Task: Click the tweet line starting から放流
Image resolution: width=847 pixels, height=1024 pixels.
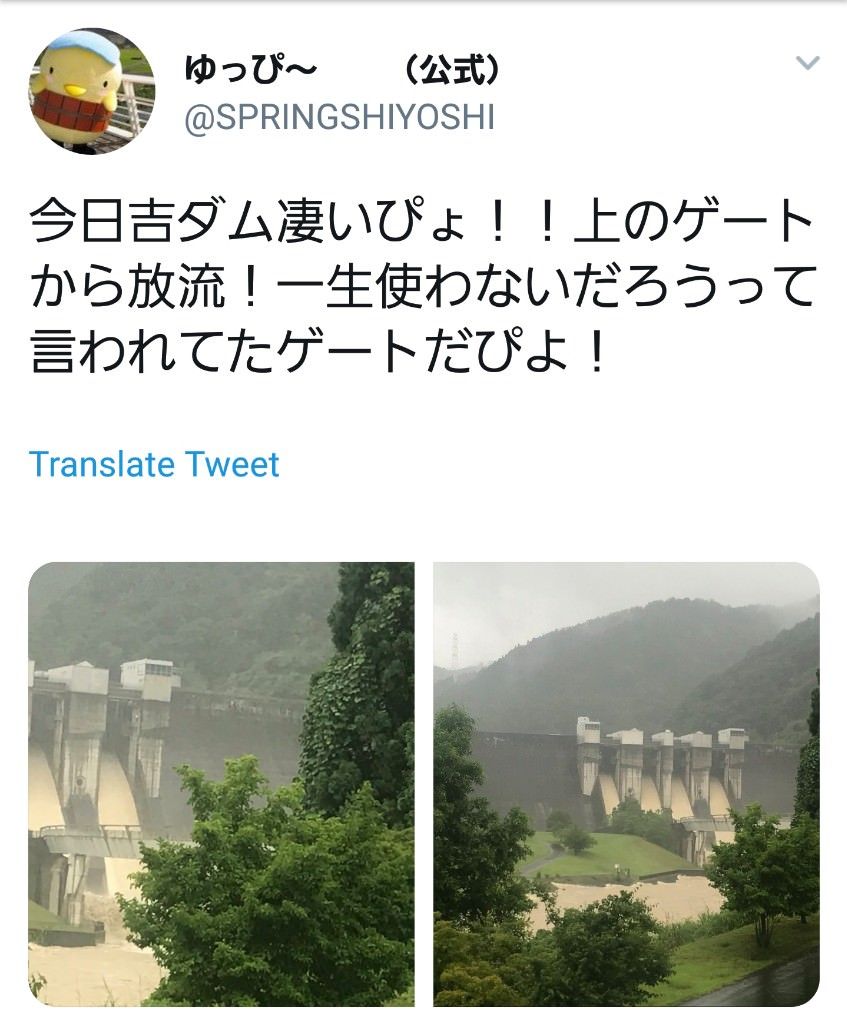Action: (x=423, y=287)
